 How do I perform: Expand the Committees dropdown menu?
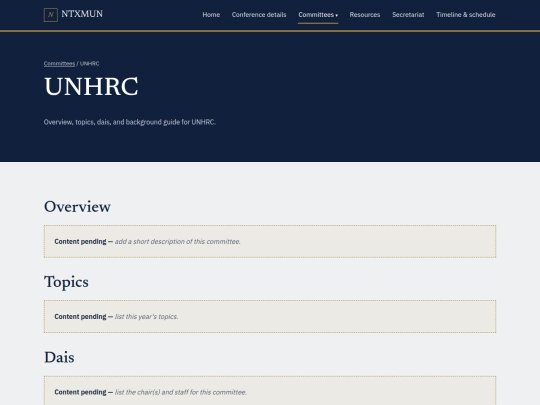coord(318,15)
